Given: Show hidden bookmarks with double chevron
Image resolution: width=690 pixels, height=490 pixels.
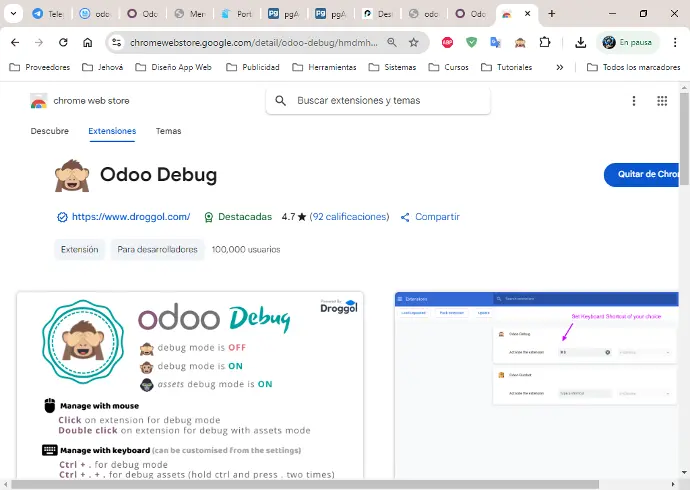Looking at the screenshot, I should pos(559,67).
